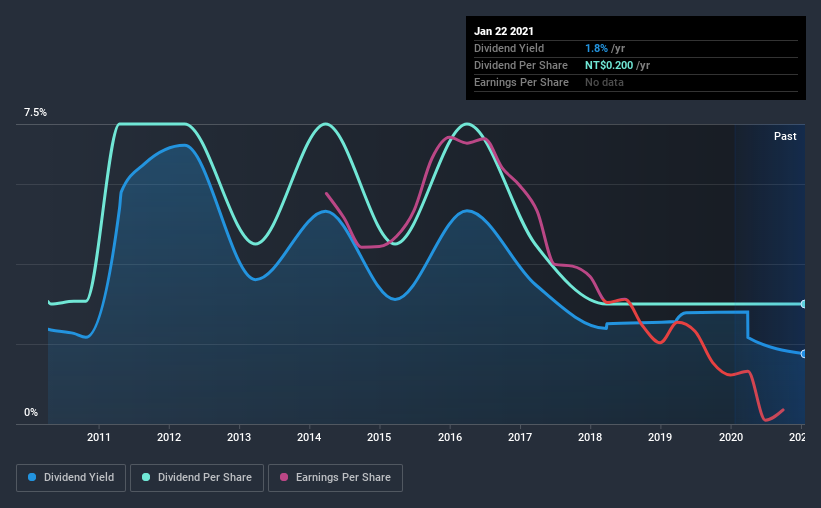Select the Dividend Per Share endpoint marker
821x508 pixels.
coord(803,304)
